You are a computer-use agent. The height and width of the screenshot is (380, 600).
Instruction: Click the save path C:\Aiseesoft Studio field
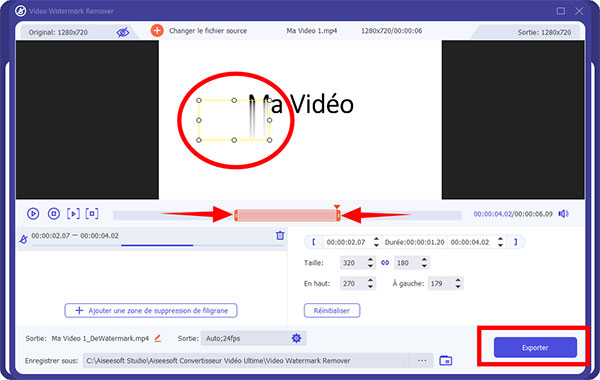246,360
